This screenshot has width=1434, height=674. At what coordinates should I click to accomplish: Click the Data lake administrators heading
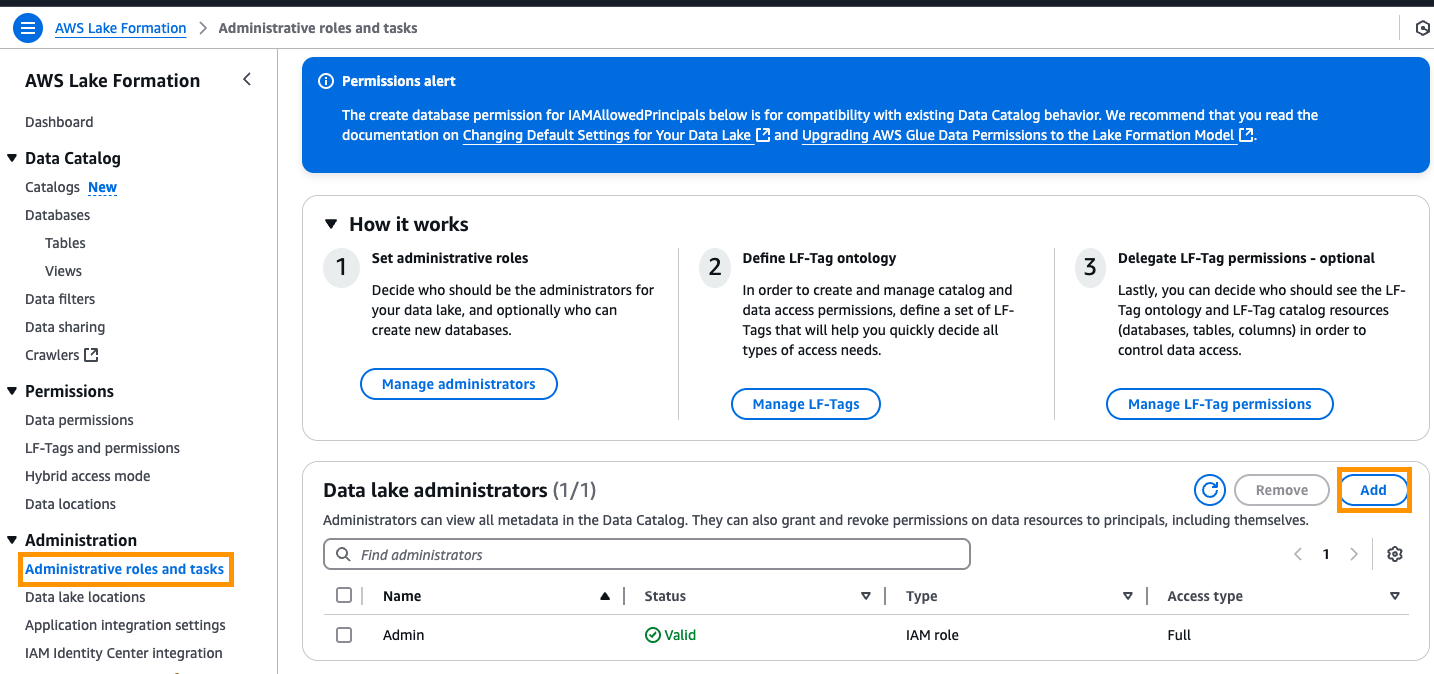[435, 490]
